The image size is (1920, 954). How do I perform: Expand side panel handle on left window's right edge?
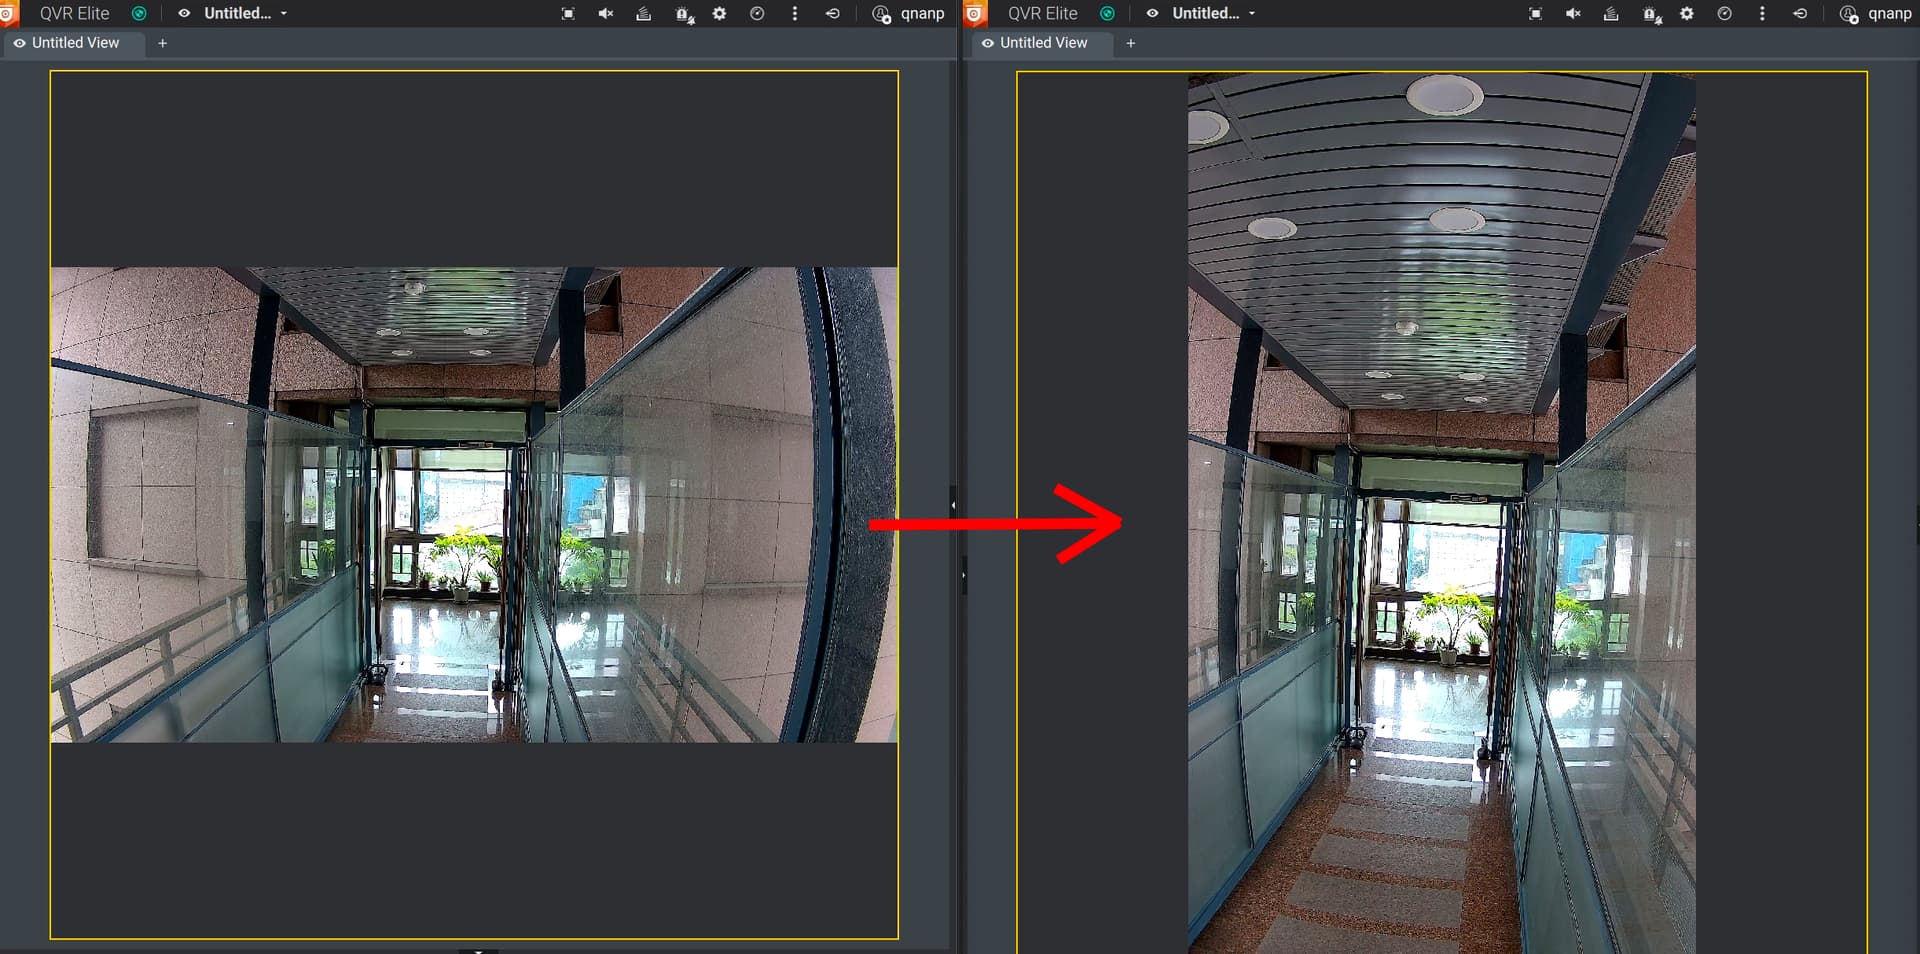[x=953, y=505]
